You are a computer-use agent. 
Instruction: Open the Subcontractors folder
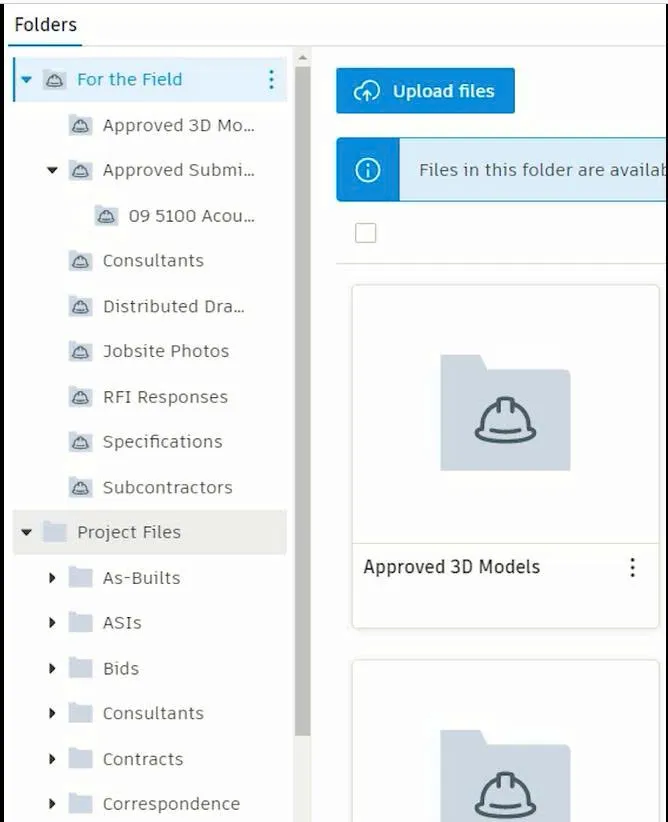(167, 488)
